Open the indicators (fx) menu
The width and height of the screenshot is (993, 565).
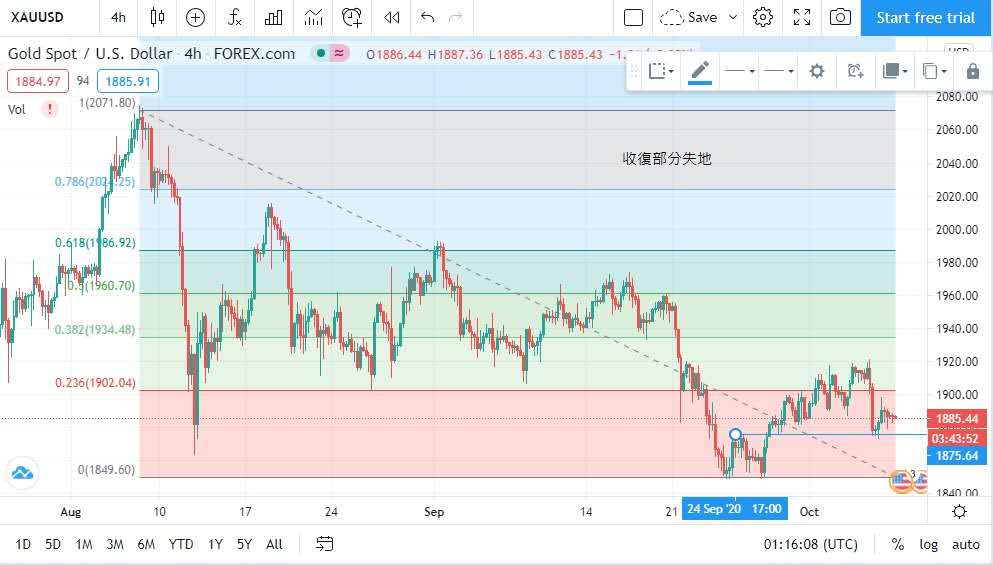pyautogui.click(x=234, y=17)
